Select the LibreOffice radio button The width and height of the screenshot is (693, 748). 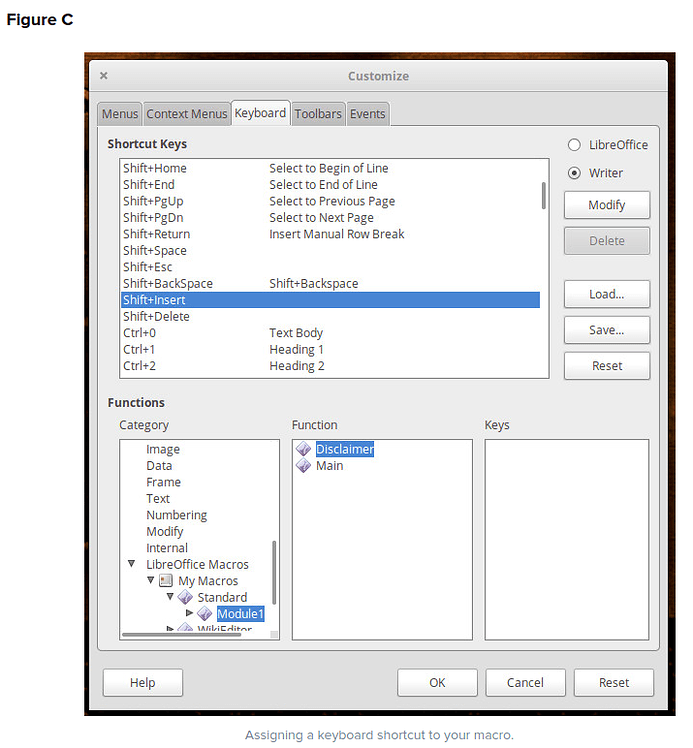point(574,145)
